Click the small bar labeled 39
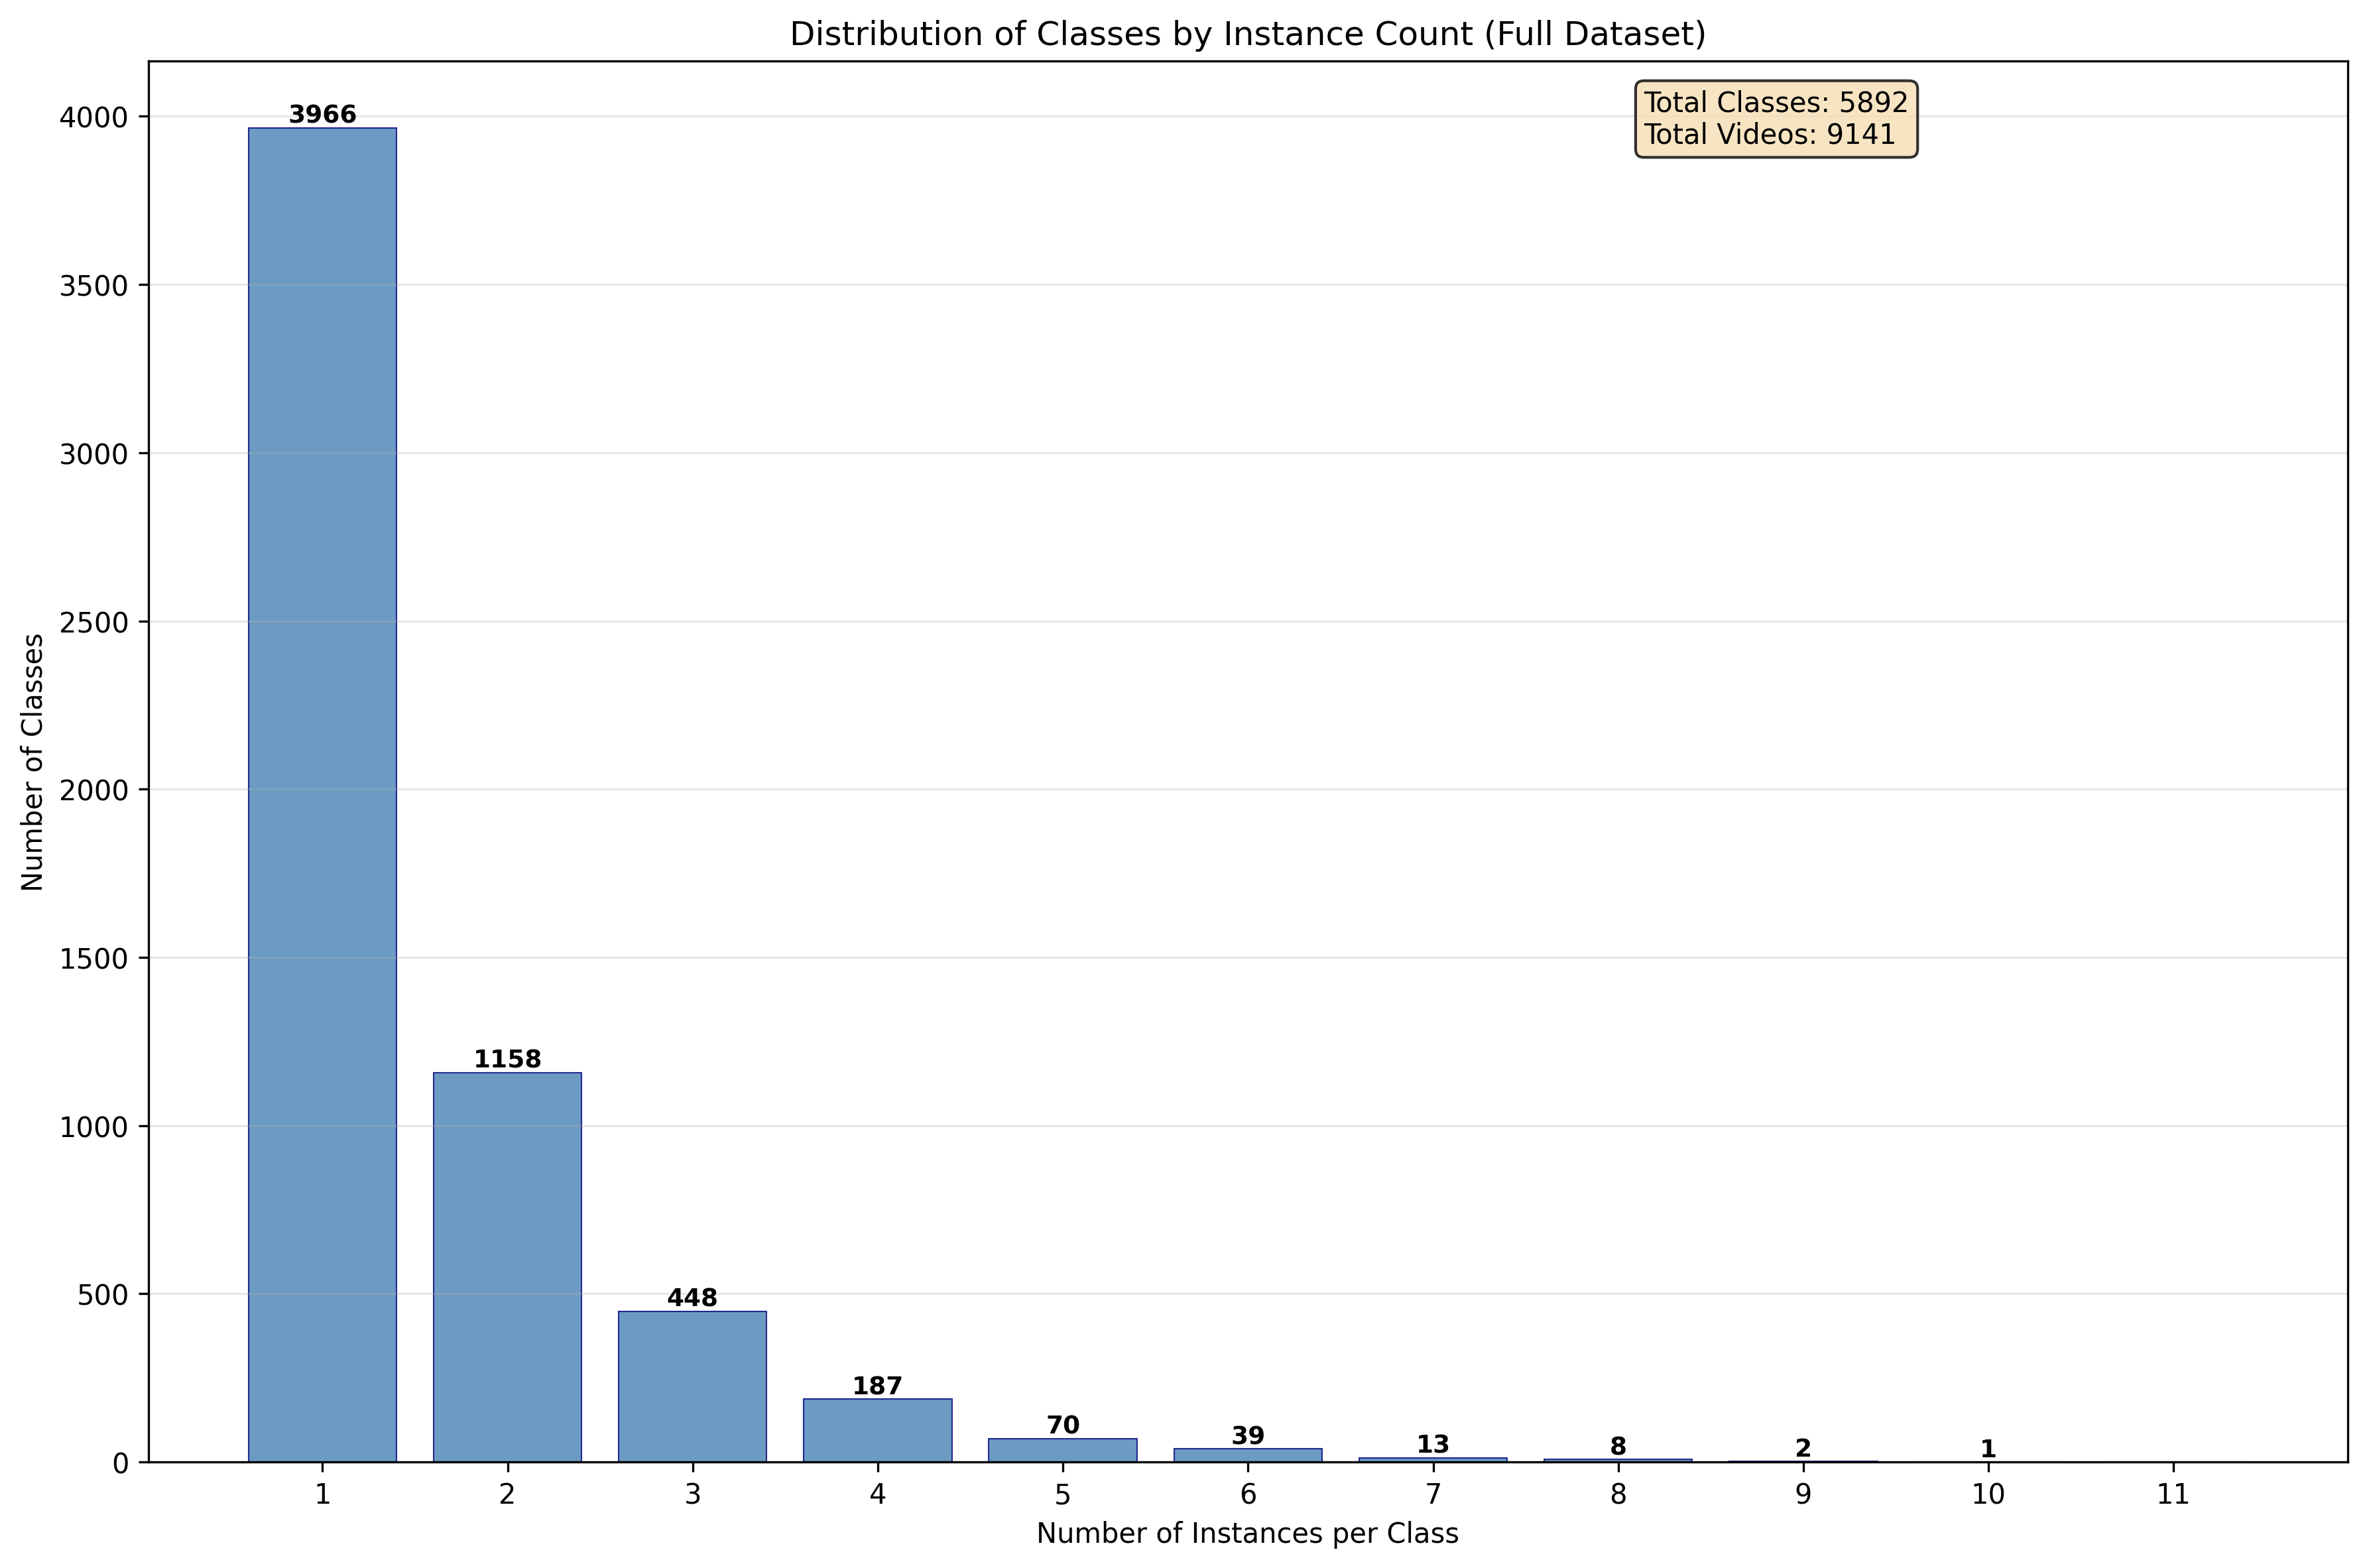Screen dimensions: 2367x1568 click(x=1247, y=1455)
